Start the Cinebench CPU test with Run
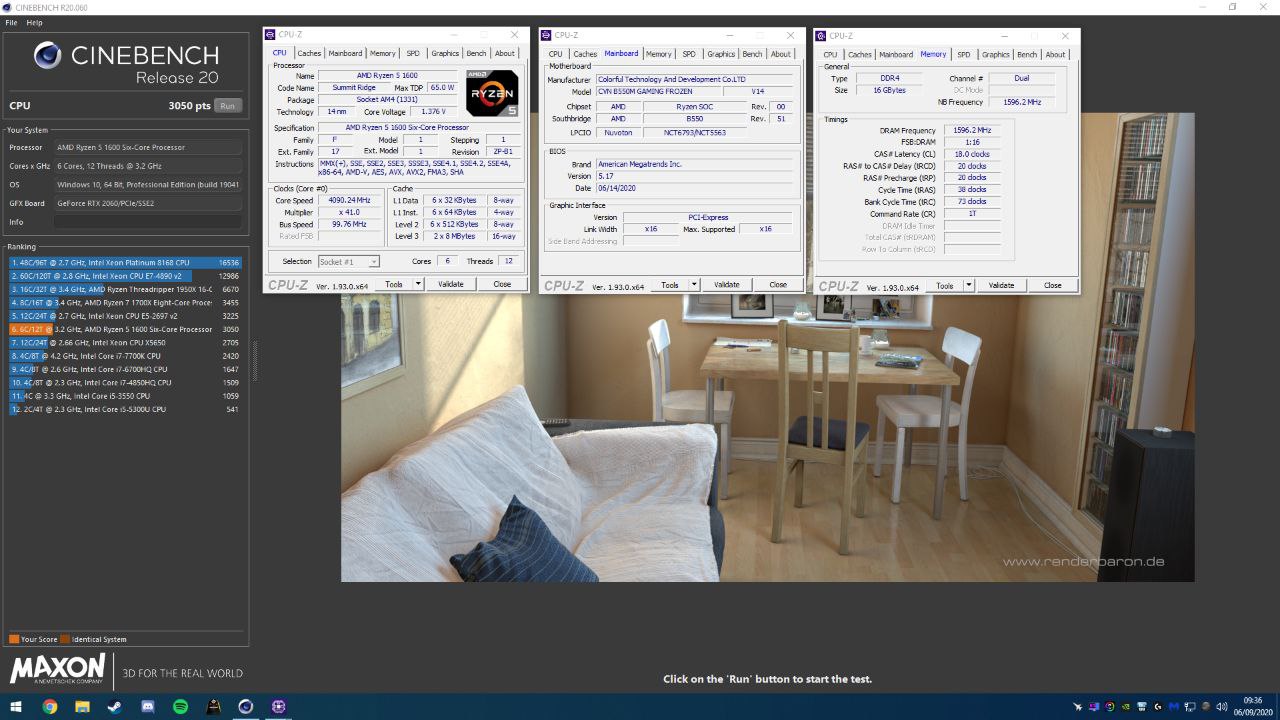Viewport: 1280px width, 720px height. (228, 105)
